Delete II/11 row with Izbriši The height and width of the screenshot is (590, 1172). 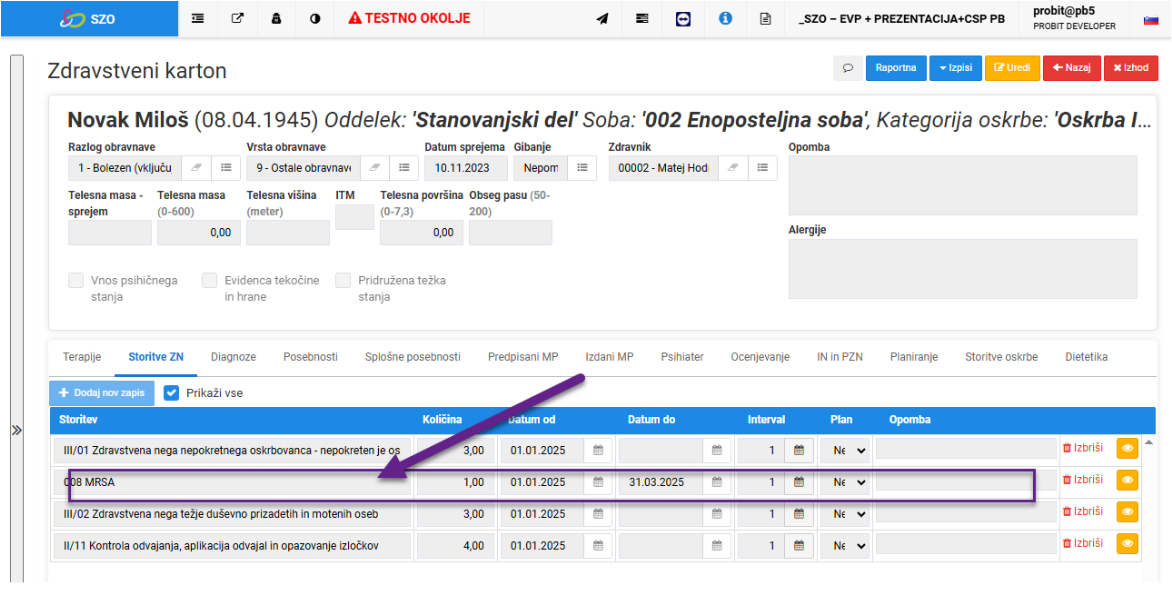[x=1083, y=543]
